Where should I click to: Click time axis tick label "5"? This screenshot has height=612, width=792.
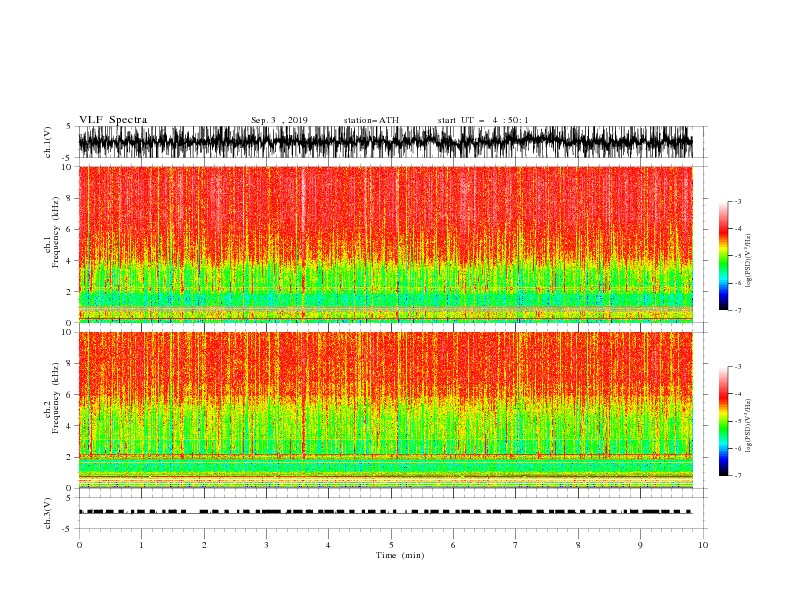(x=391, y=545)
